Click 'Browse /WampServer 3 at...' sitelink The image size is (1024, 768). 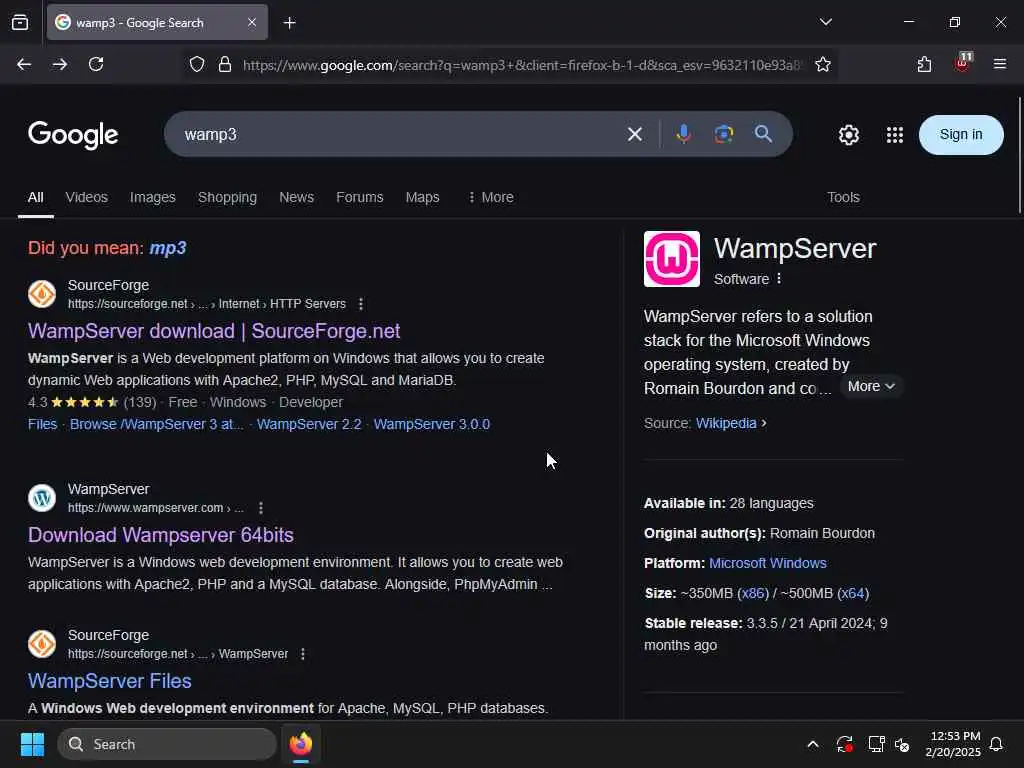pyautogui.click(x=157, y=424)
